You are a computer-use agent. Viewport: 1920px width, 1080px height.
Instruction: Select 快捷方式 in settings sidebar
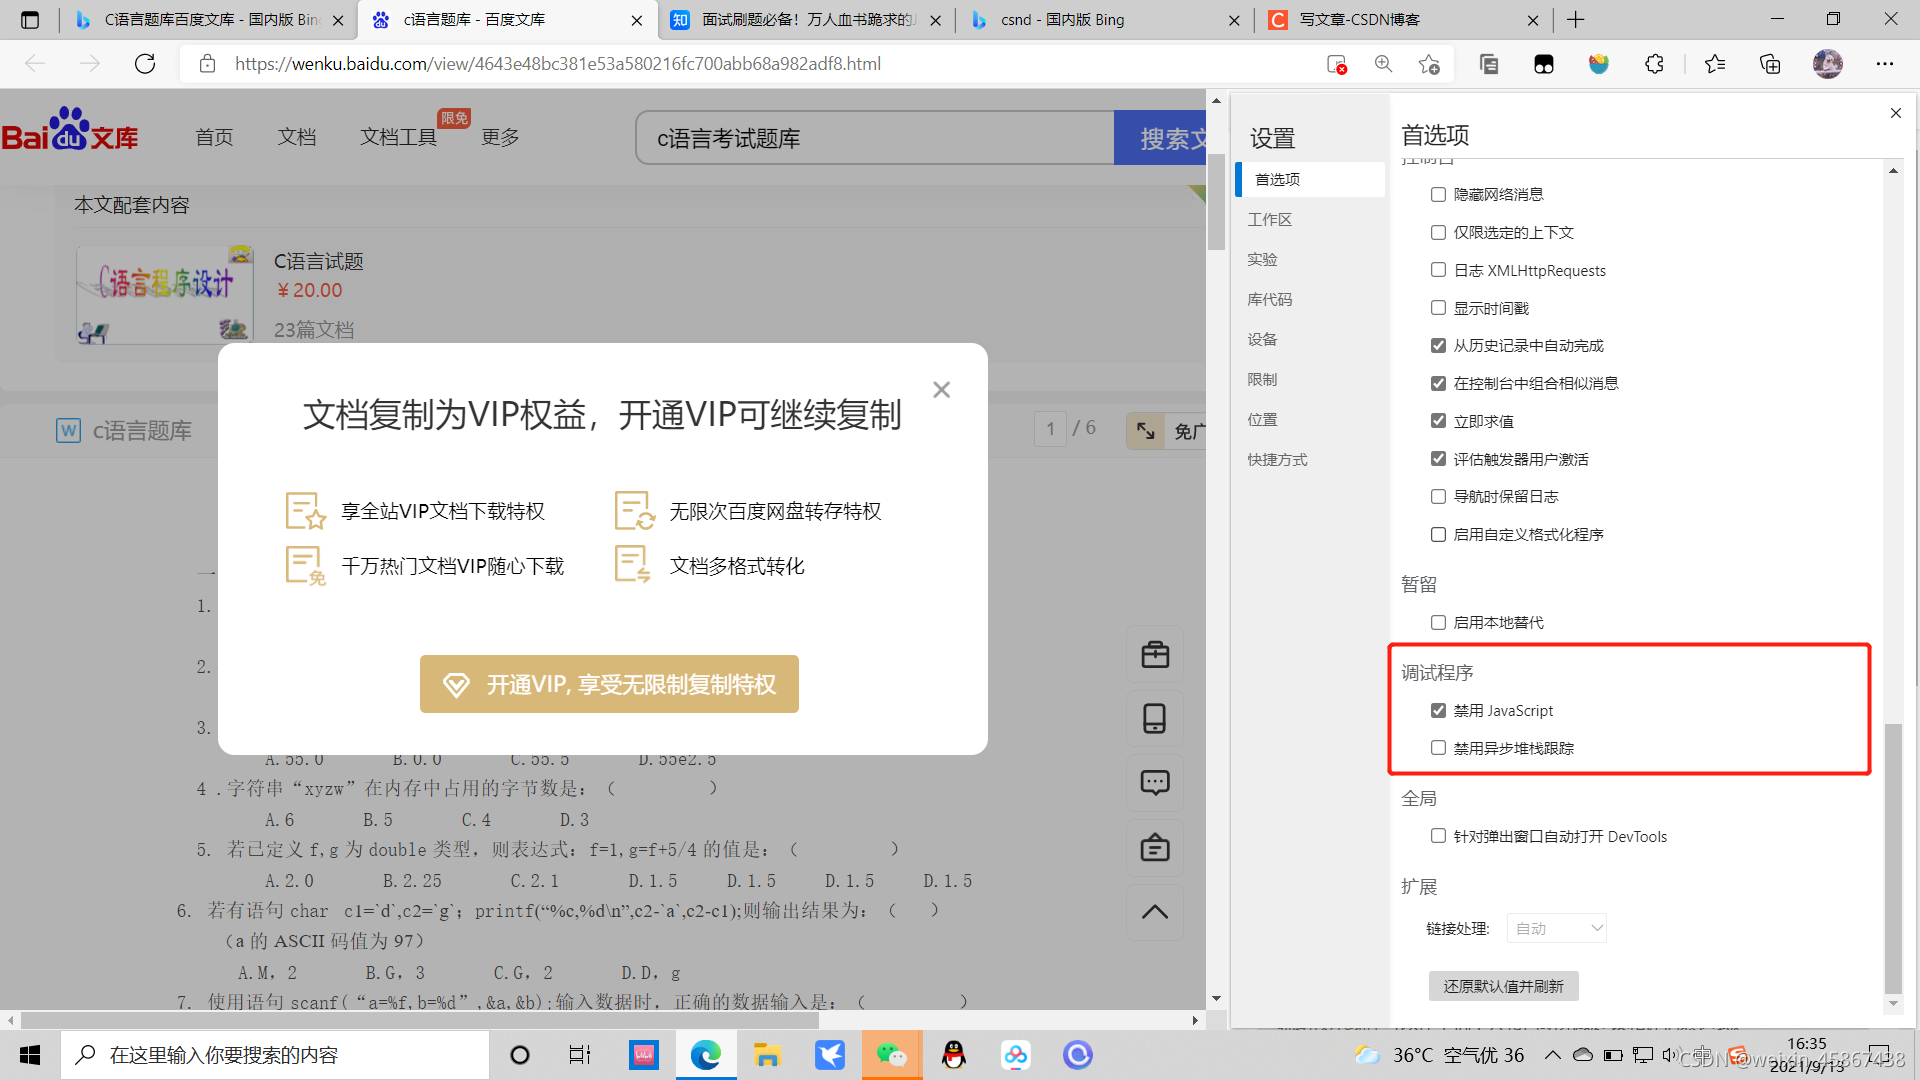point(1277,459)
